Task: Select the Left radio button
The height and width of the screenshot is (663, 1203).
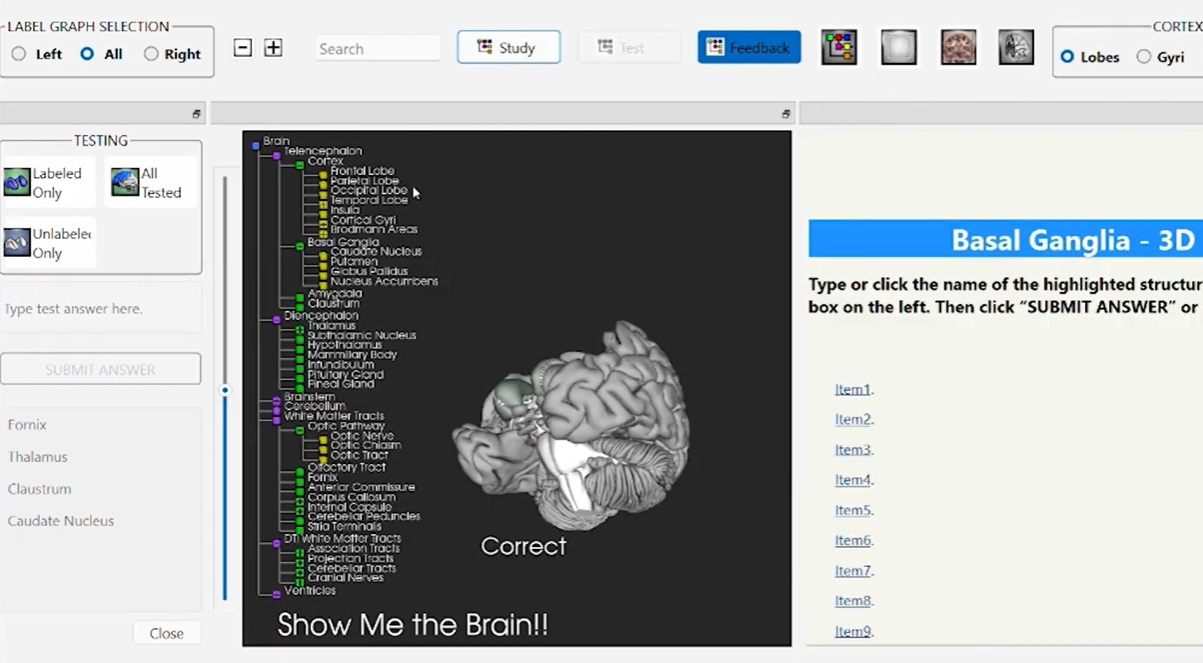Action: (19, 54)
